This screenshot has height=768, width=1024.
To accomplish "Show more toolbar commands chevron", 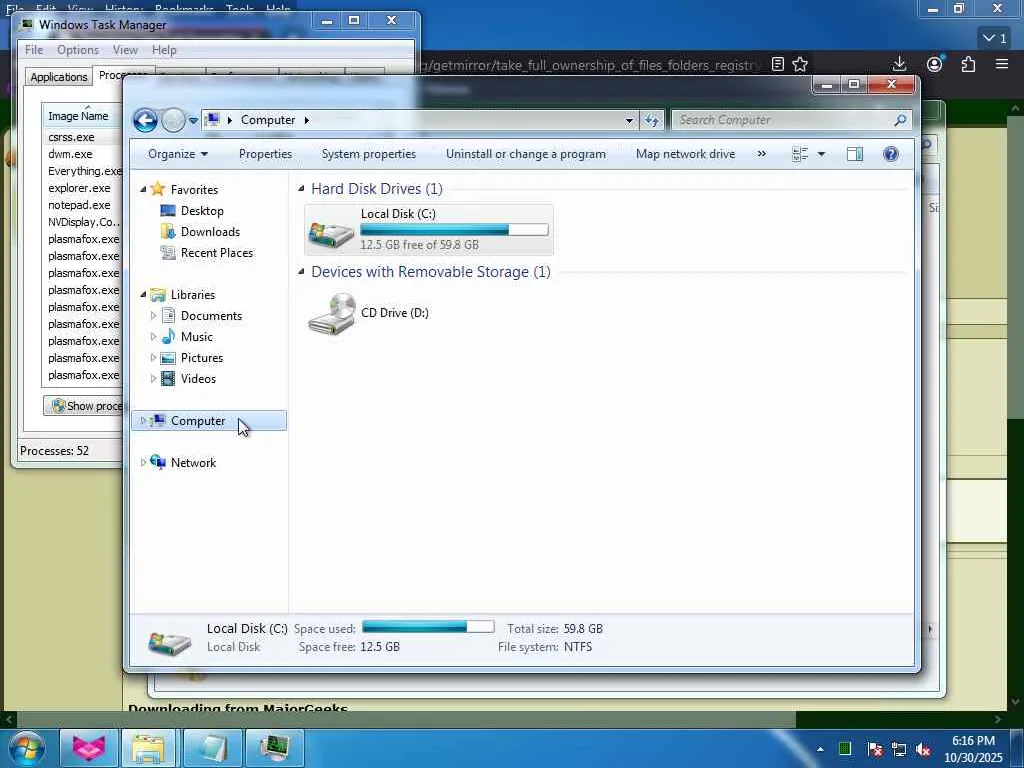I will tap(761, 154).
